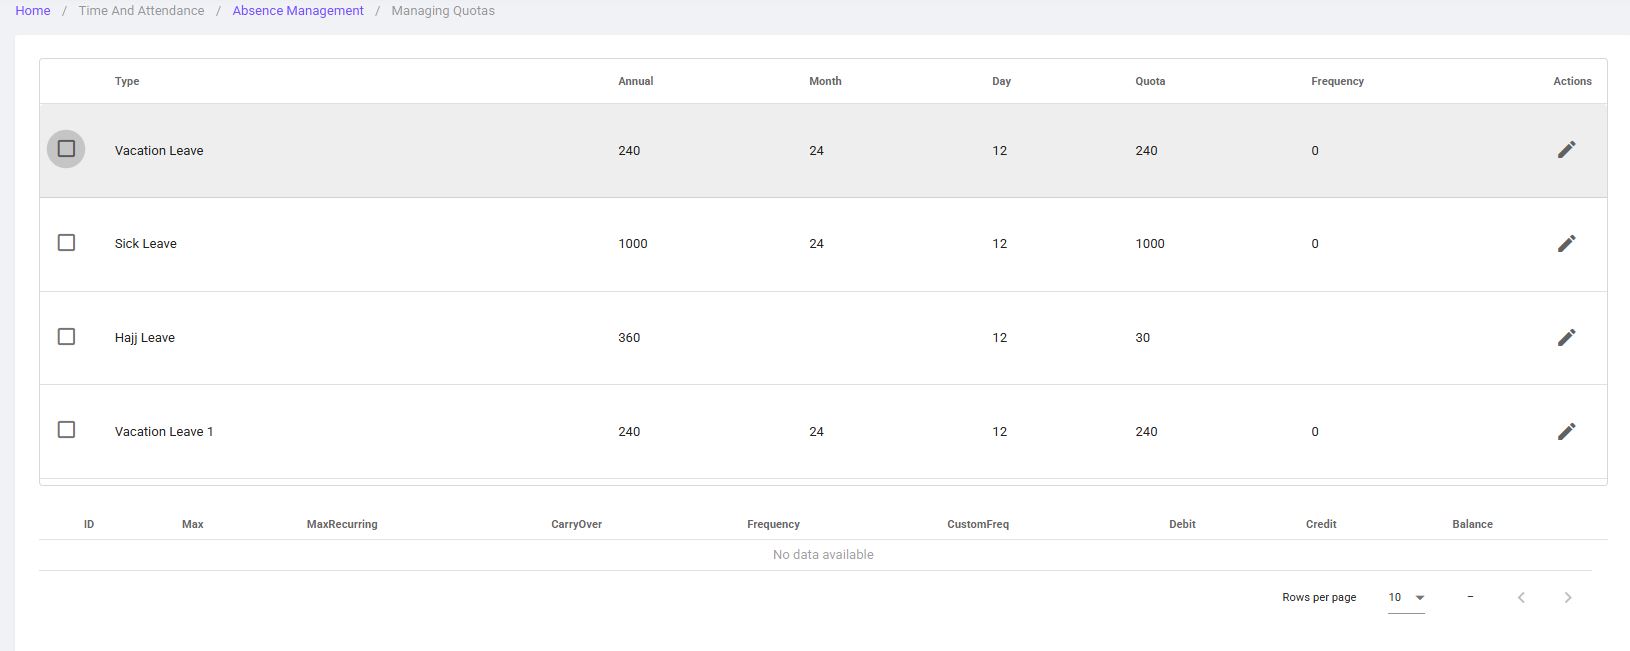1630x651 pixels.
Task: Click the Managing Quotas breadcrumb
Action: pos(443,11)
